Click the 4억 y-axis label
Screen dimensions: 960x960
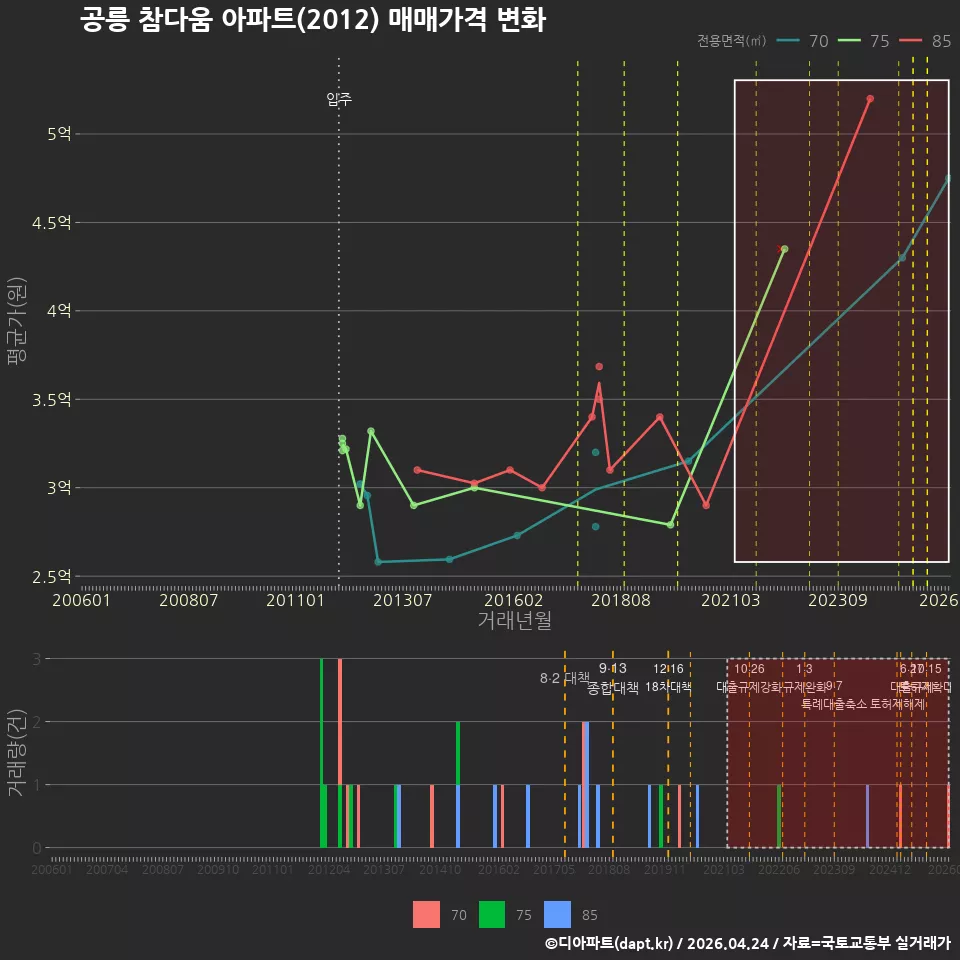[59, 310]
